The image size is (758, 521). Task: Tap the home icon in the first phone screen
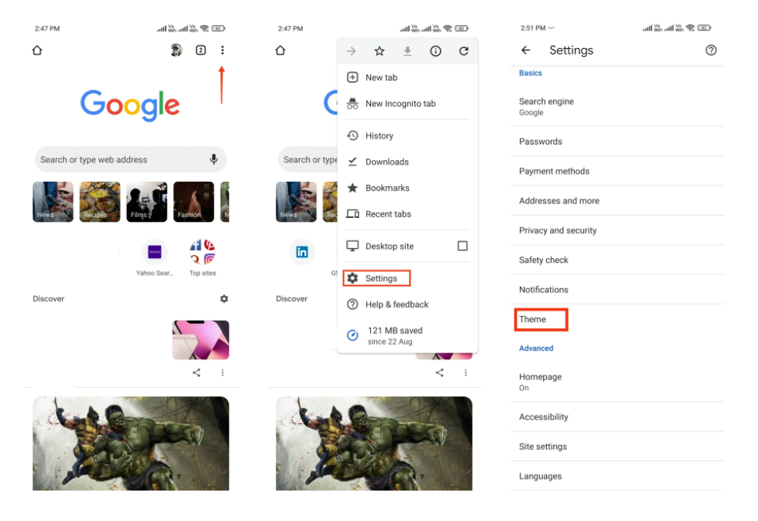click(37, 50)
